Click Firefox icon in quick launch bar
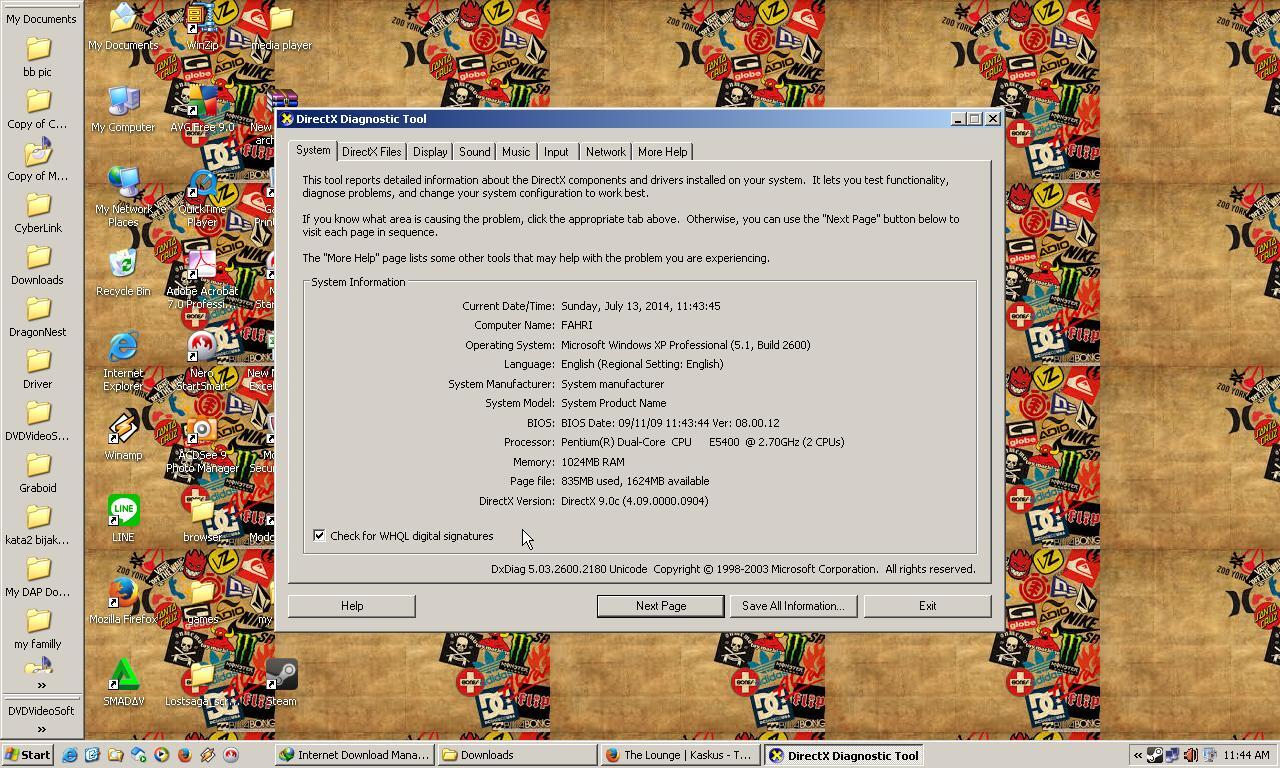Screen dimensions: 1280x768 point(184,755)
